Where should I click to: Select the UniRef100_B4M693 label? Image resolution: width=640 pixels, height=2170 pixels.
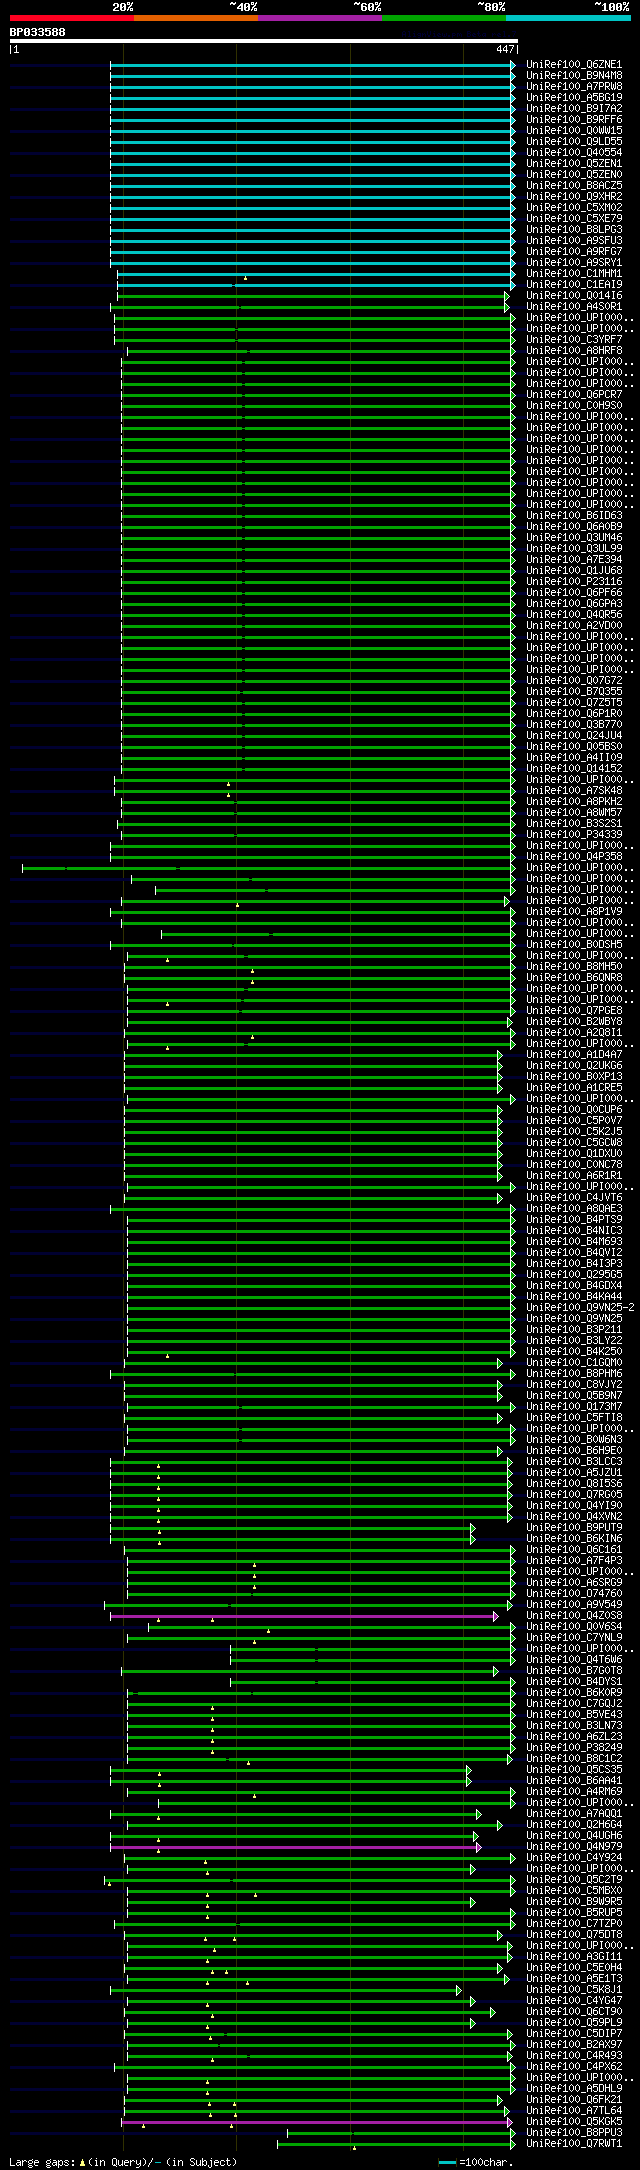tap(574, 1242)
